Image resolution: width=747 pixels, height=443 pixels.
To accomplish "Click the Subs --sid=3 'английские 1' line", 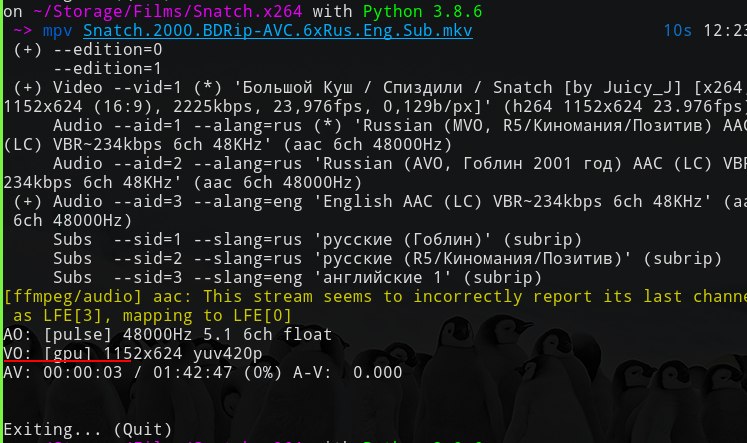I will pos(297,278).
